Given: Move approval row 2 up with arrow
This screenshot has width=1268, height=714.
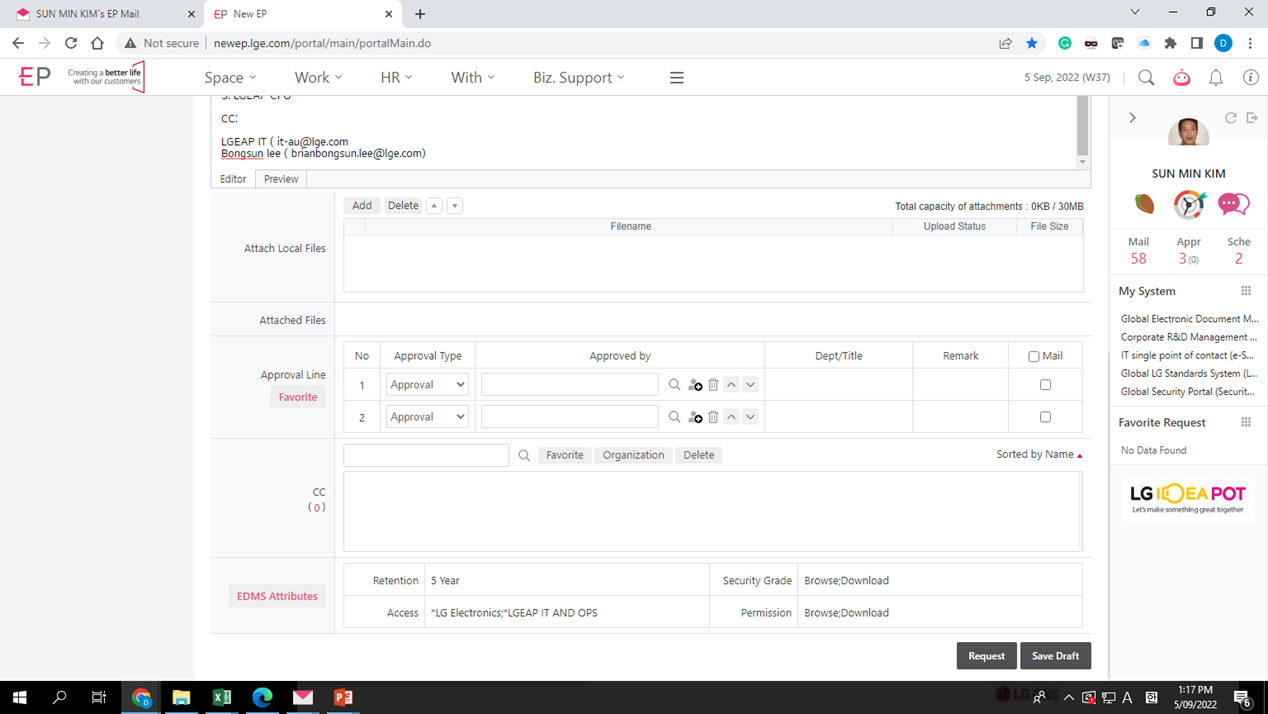Looking at the screenshot, I should [732, 417].
